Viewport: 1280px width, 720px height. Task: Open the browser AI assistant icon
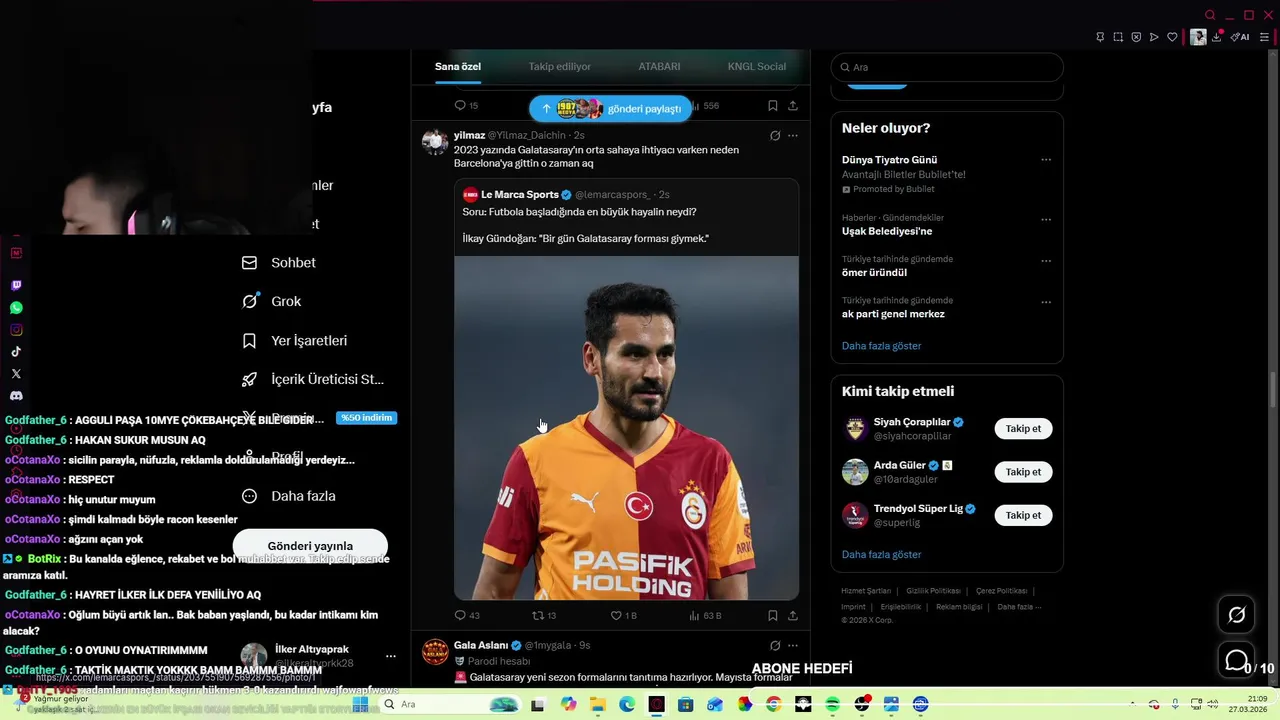1240,37
